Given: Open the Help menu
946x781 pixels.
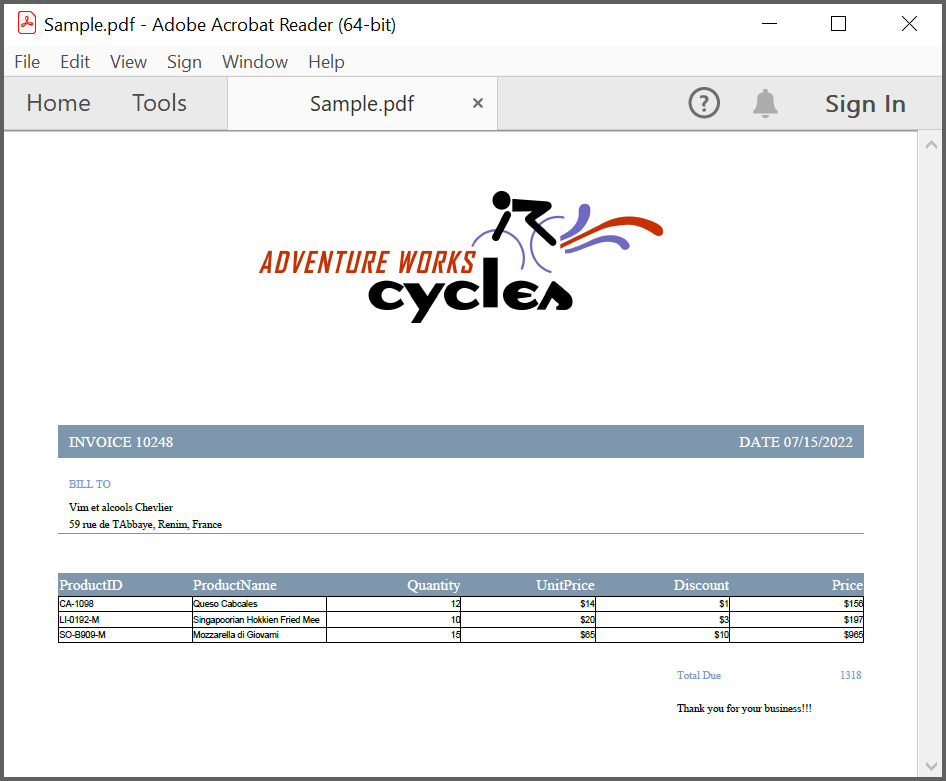Looking at the screenshot, I should pyautogui.click(x=326, y=62).
